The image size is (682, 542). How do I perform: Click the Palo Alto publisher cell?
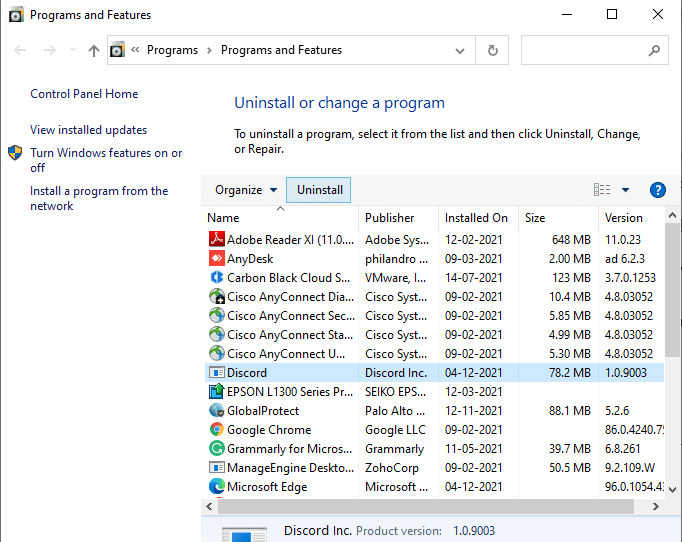(395, 411)
